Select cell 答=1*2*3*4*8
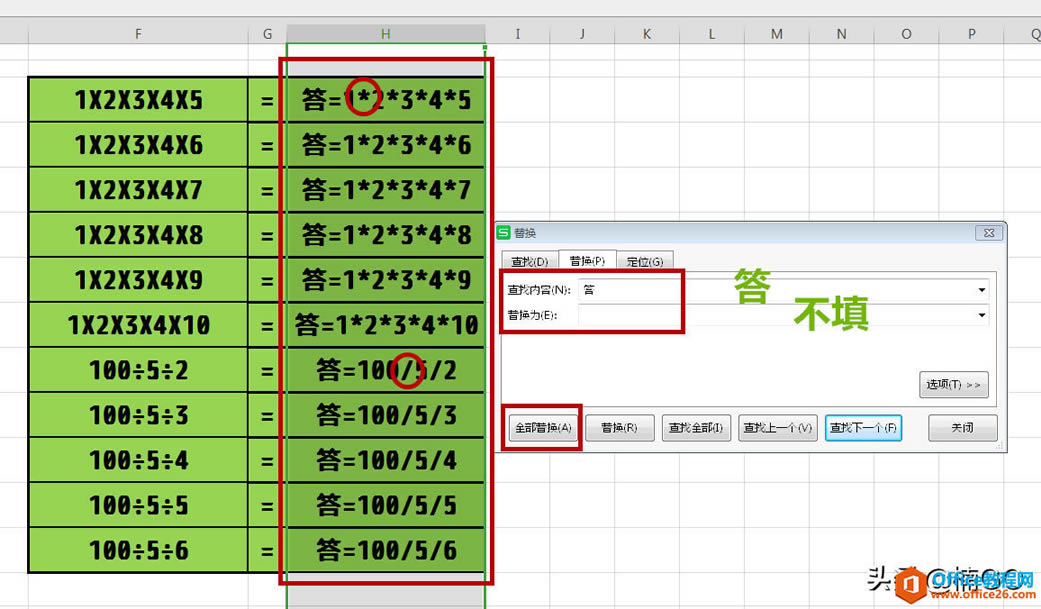Screen dimensions: 1041x609 coord(386,235)
